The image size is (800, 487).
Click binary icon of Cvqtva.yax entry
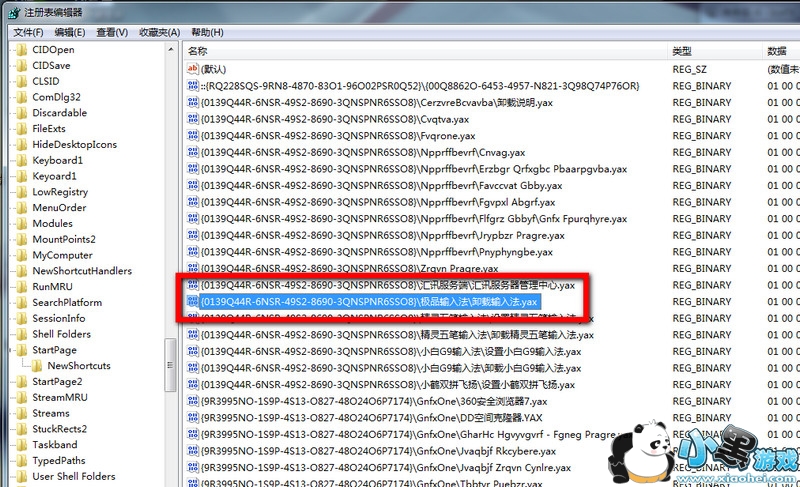[x=193, y=119]
